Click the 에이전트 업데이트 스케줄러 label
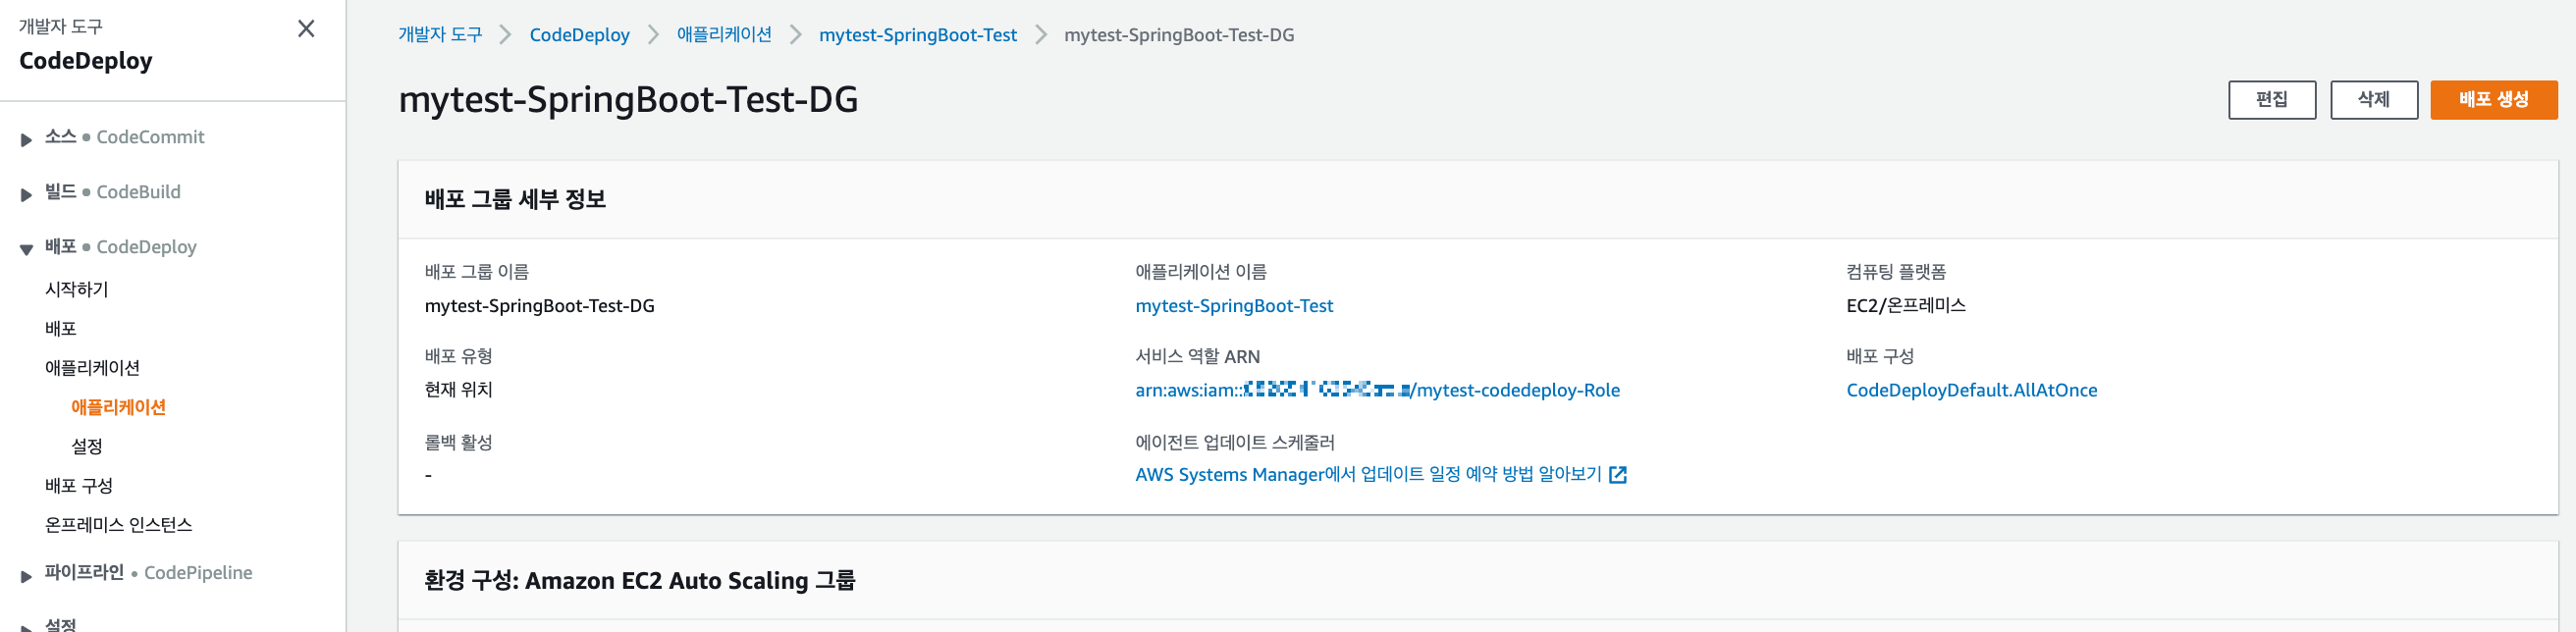The height and width of the screenshot is (632, 2576). (1234, 442)
